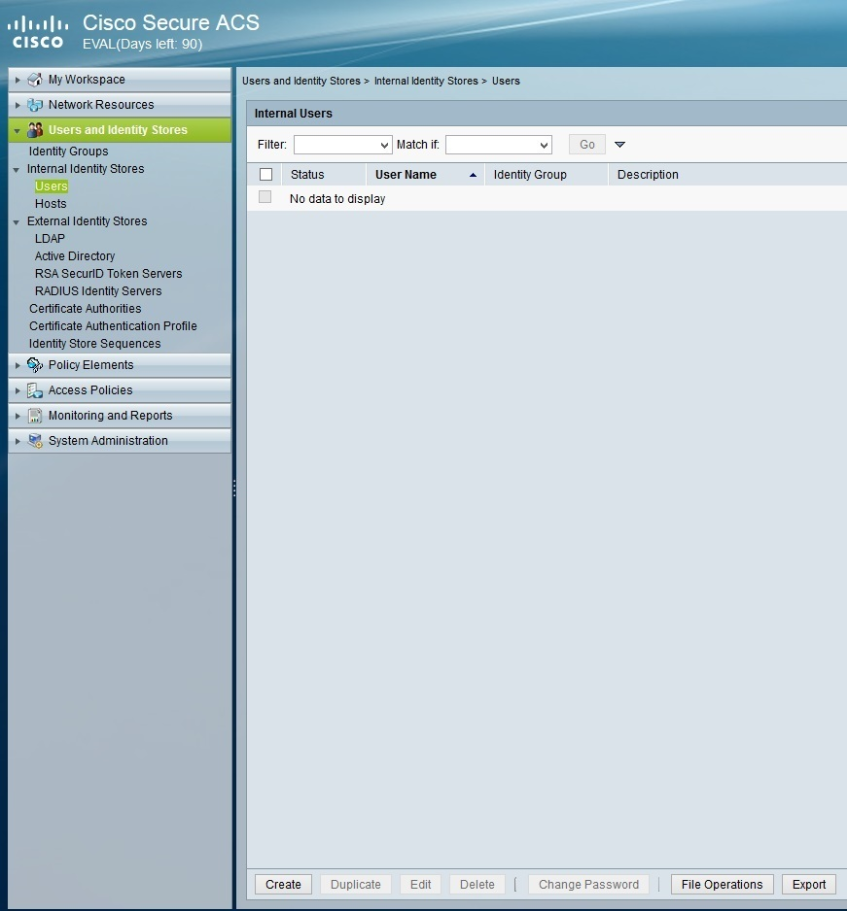Click the My Workspace icon
This screenshot has height=911, width=847.
click(35, 80)
